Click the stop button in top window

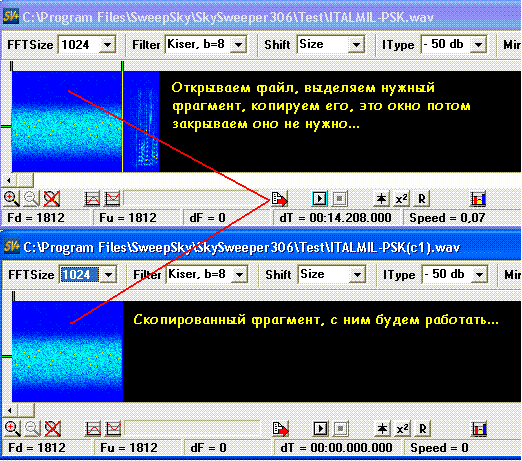pos(340,199)
